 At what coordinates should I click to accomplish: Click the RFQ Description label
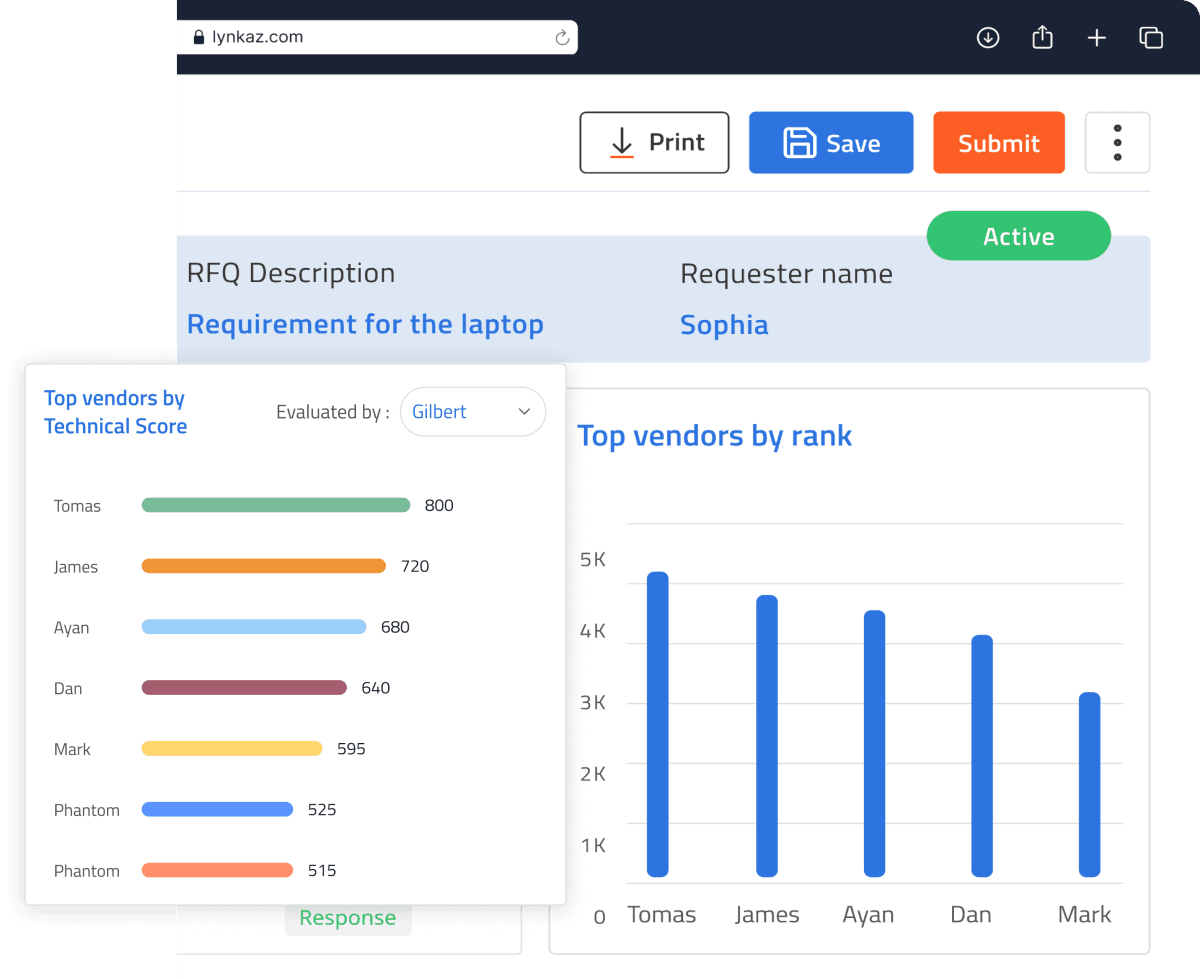[291, 274]
